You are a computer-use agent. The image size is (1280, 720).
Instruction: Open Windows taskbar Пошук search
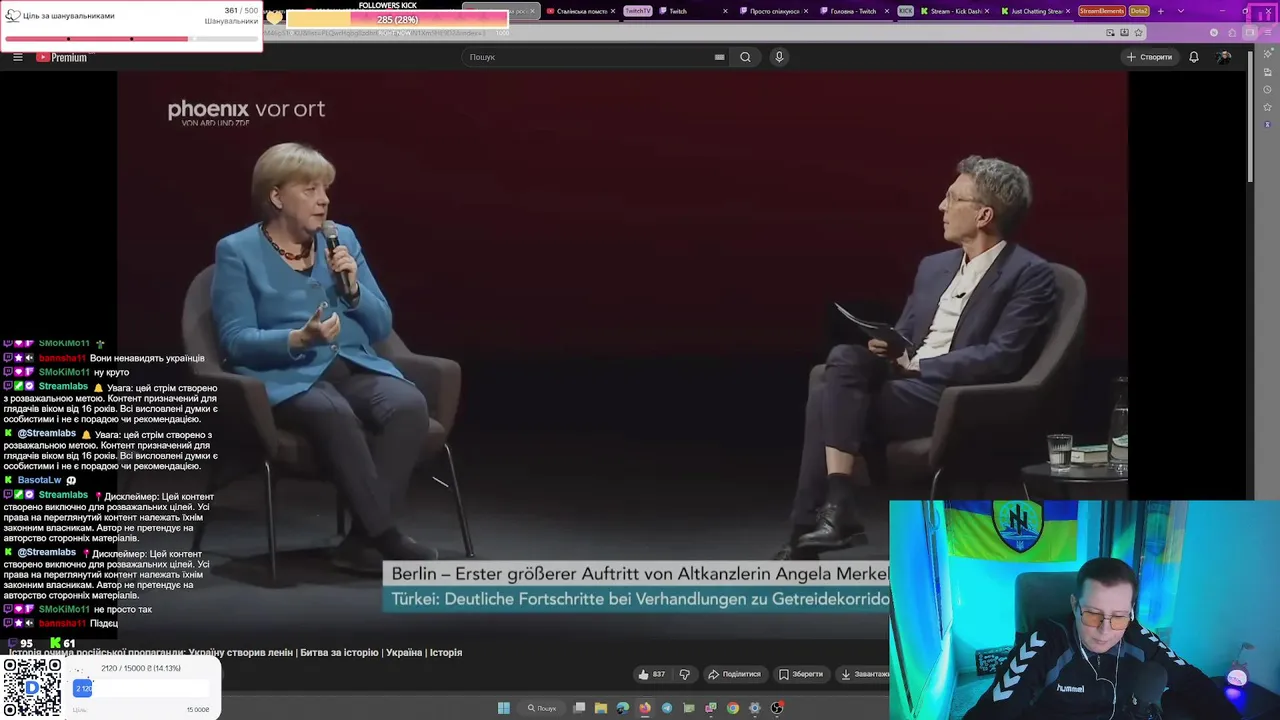tap(542, 708)
